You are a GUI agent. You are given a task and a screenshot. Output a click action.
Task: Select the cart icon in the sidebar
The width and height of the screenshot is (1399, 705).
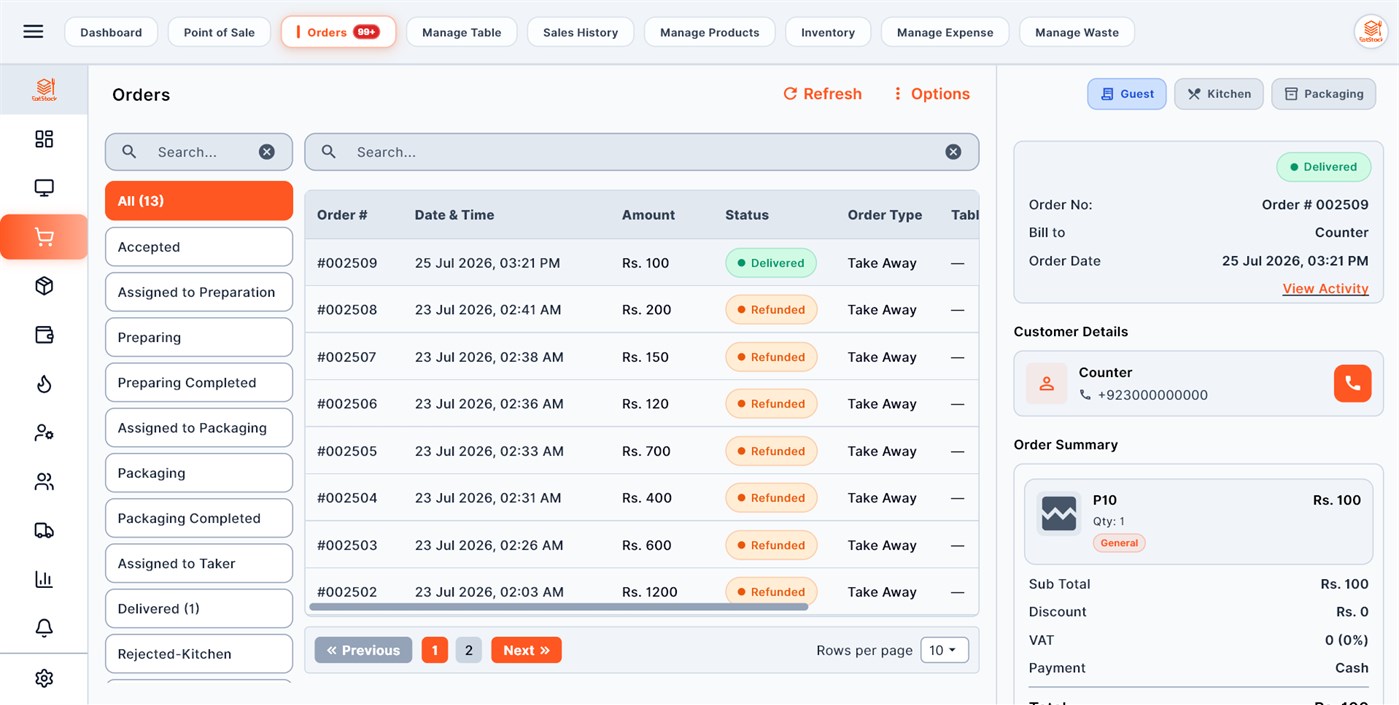pyautogui.click(x=44, y=237)
